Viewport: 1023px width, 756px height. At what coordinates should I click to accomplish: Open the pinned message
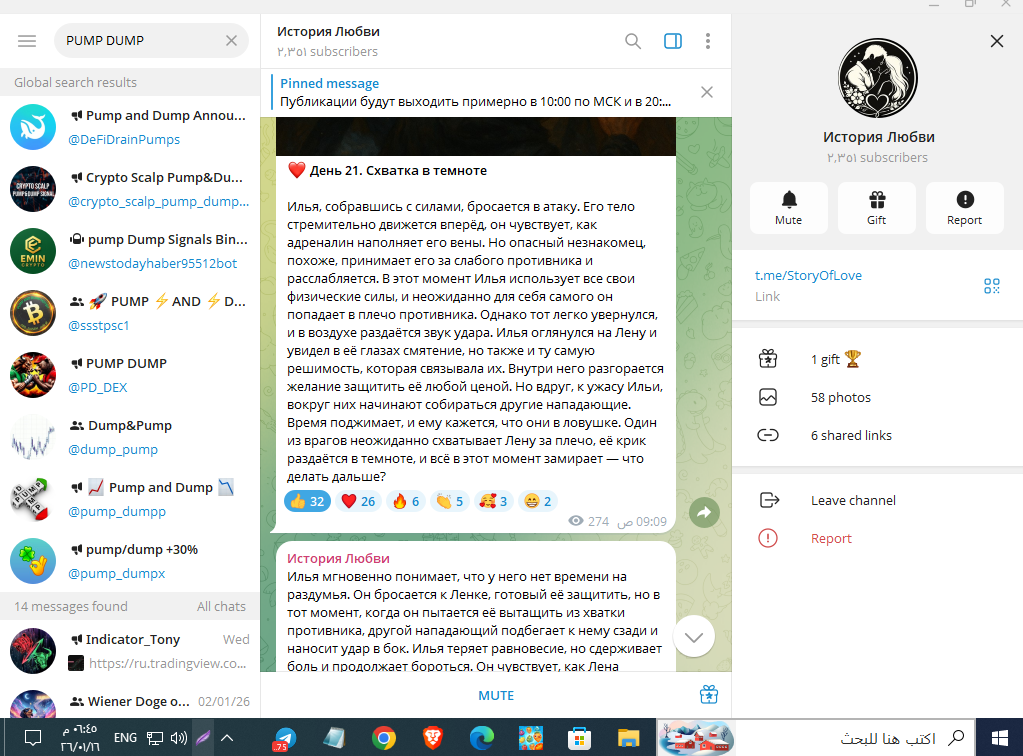pos(476,93)
